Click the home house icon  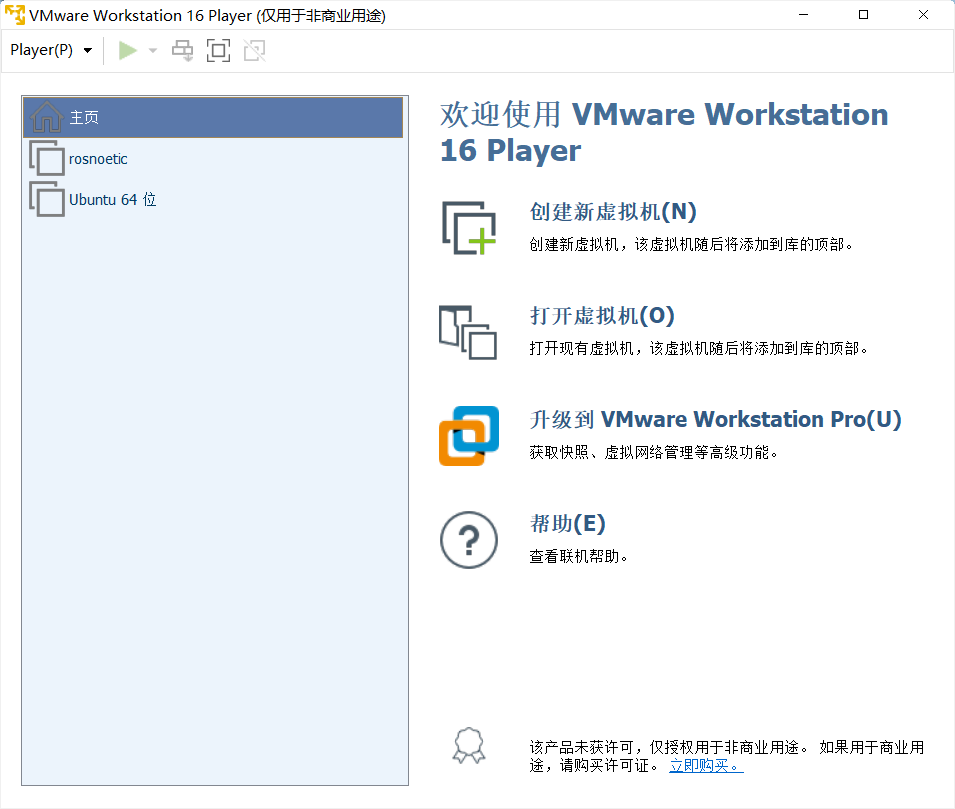47,116
